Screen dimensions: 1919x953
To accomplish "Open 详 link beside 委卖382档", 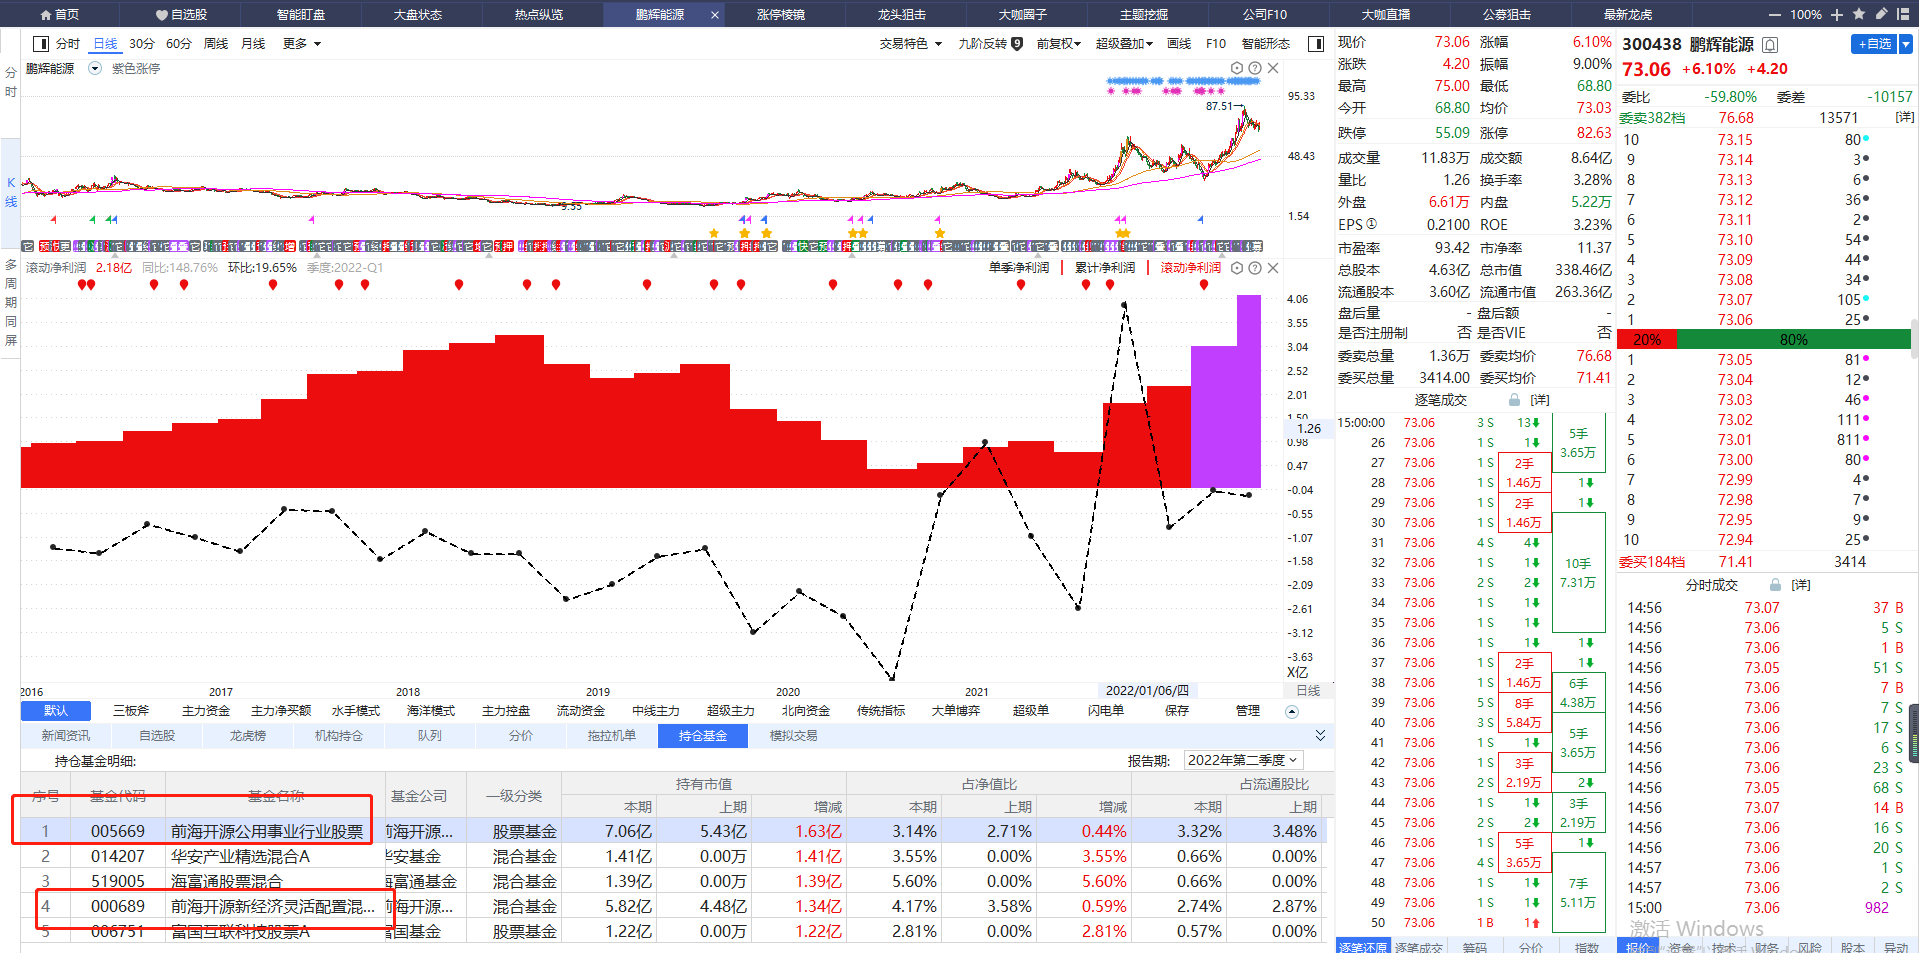I will click(1905, 117).
